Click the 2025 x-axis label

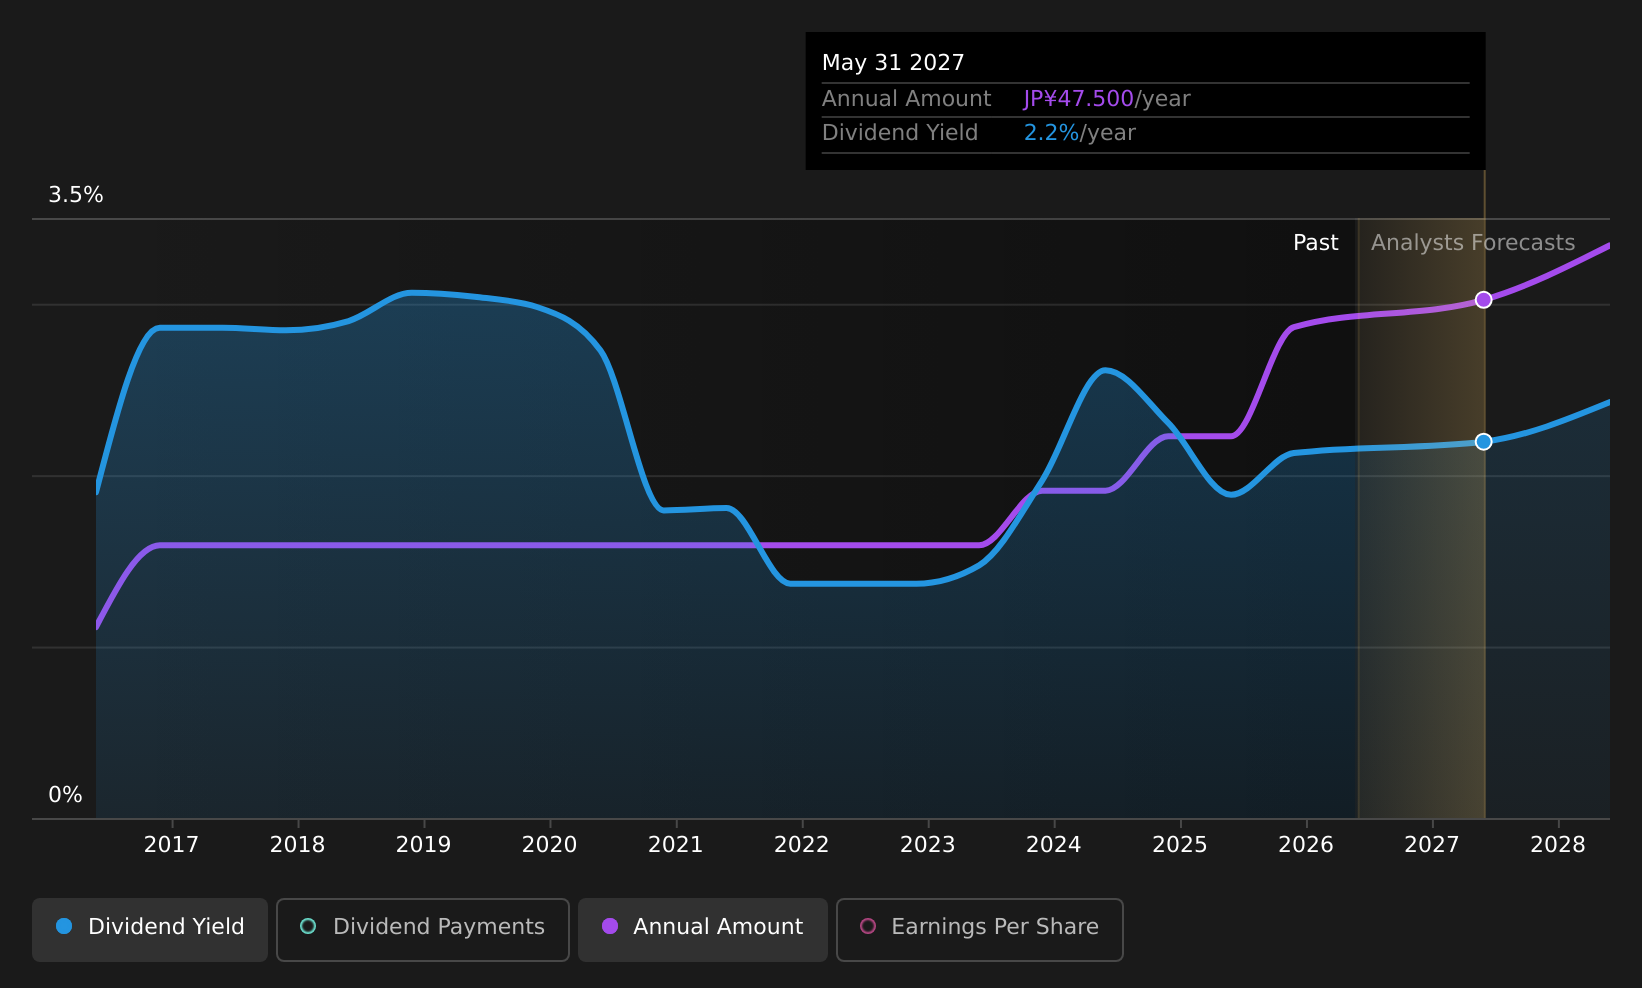pos(1179,845)
